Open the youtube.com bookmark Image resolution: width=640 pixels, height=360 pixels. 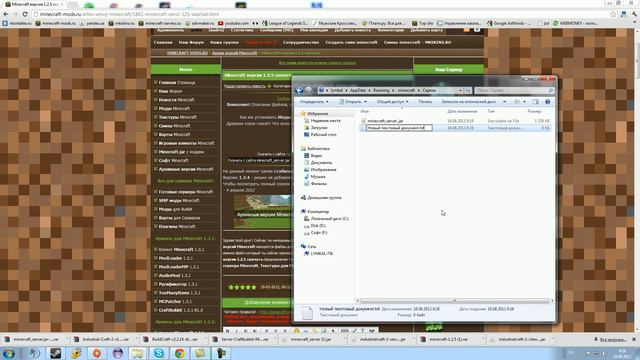(x=233, y=23)
